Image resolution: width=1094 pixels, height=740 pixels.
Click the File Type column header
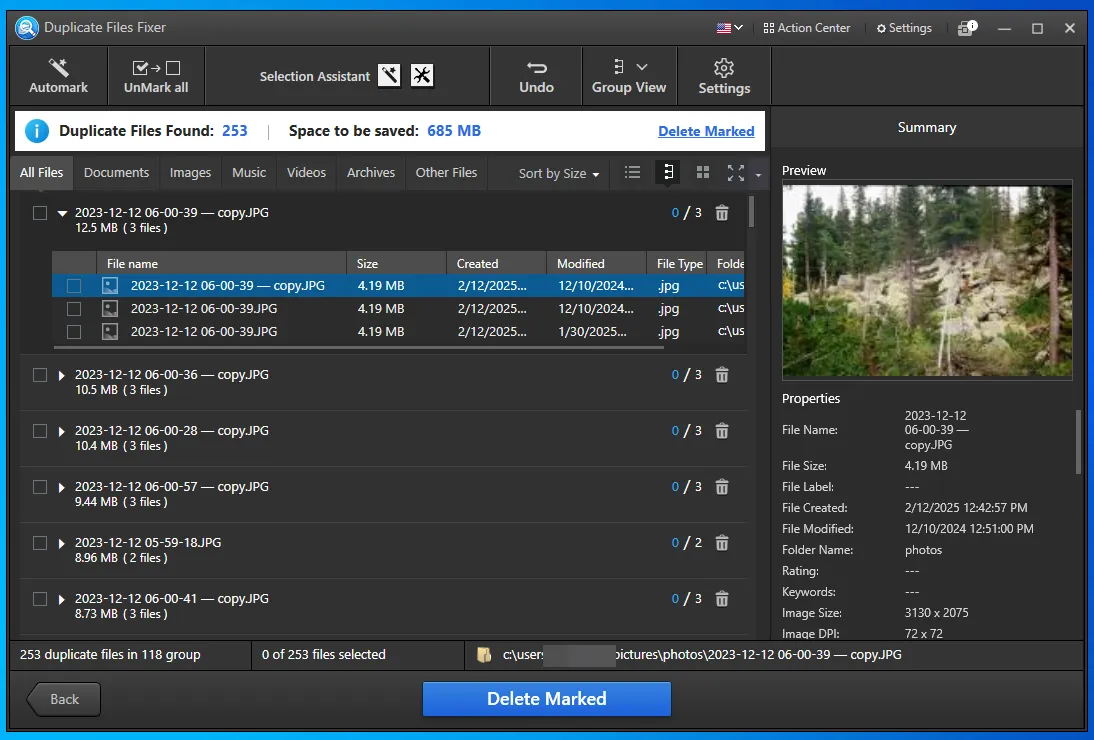point(677,264)
